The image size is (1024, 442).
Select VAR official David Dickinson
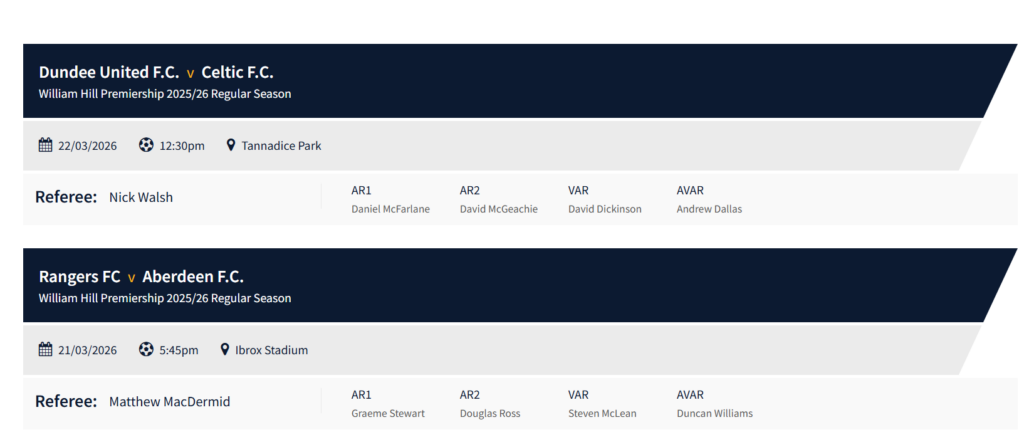coord(605,209)
